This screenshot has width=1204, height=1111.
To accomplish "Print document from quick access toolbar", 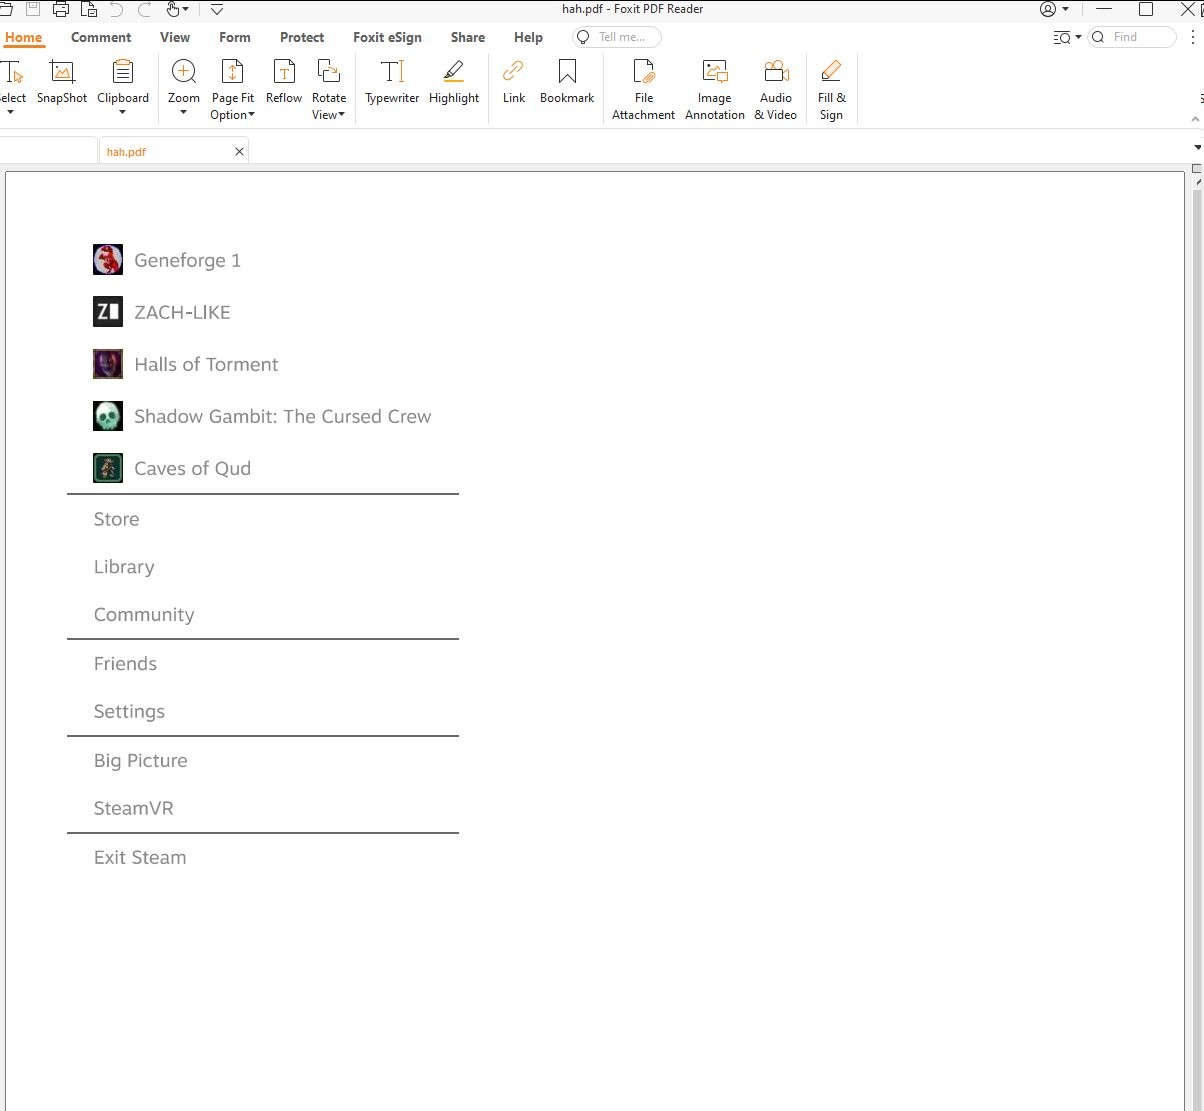I will coord(61,10).
